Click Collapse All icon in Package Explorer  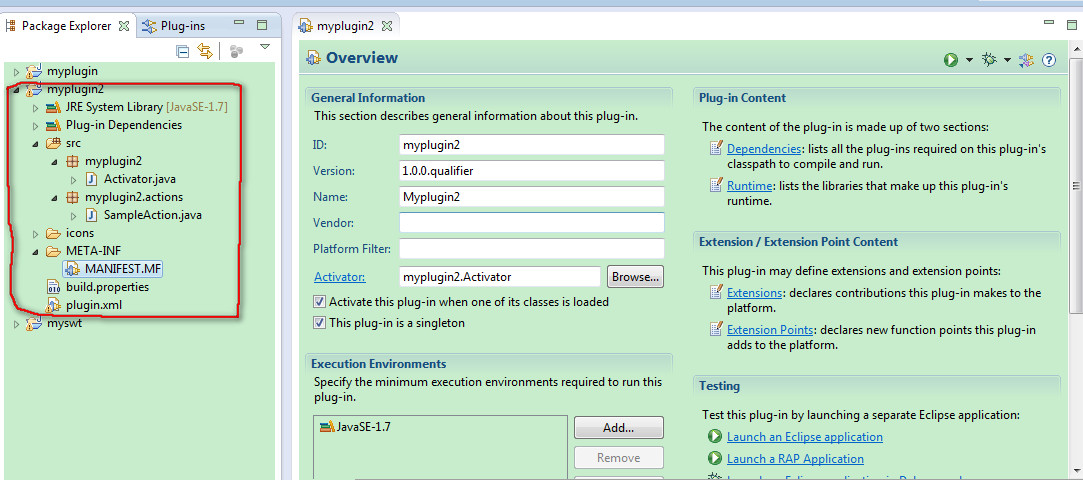coord(182,51)
